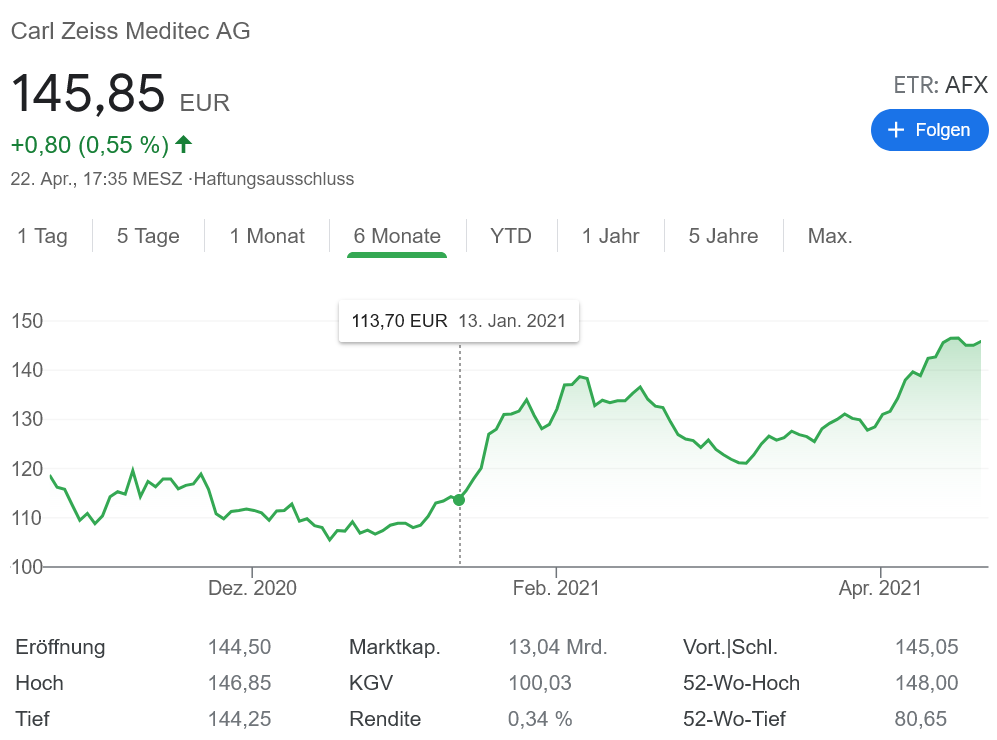The width and height of the screenshot is (997, 740).
Task: Show the 1 Monat chart view
Action: click(x=267, y=236)
